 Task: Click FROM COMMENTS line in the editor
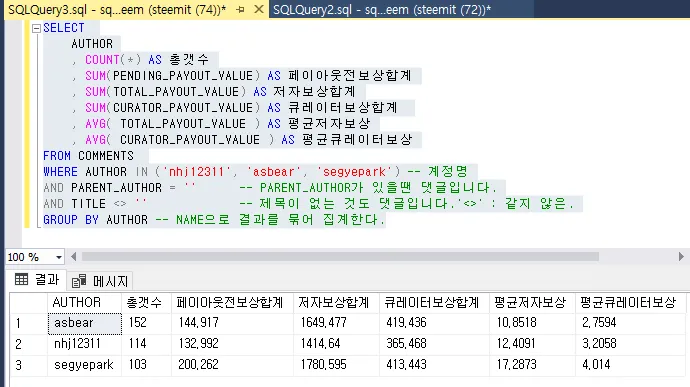tap(88, 156)
